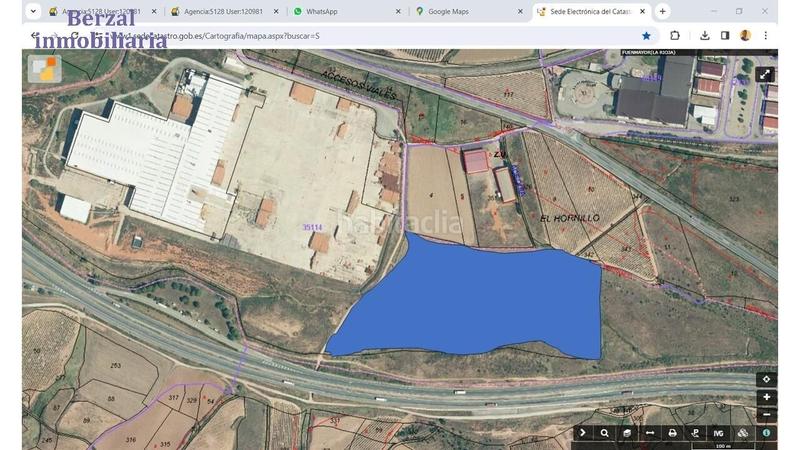Viewport: 800px width, 450px height.
Task: Zoom in with the plus button
Action: (767, 397)
